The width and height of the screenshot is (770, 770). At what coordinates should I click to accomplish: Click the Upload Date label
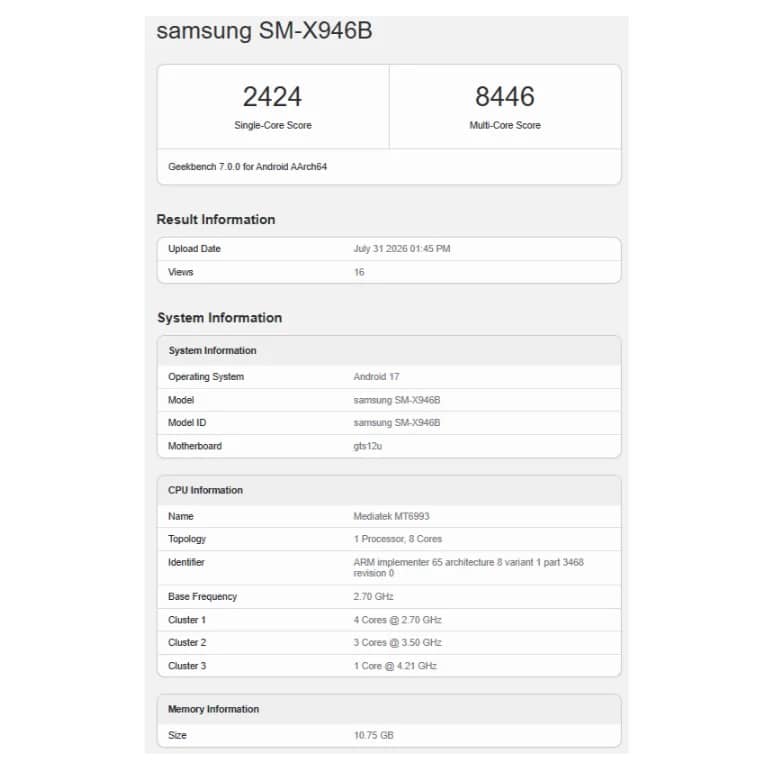click(x=194, y=249)
